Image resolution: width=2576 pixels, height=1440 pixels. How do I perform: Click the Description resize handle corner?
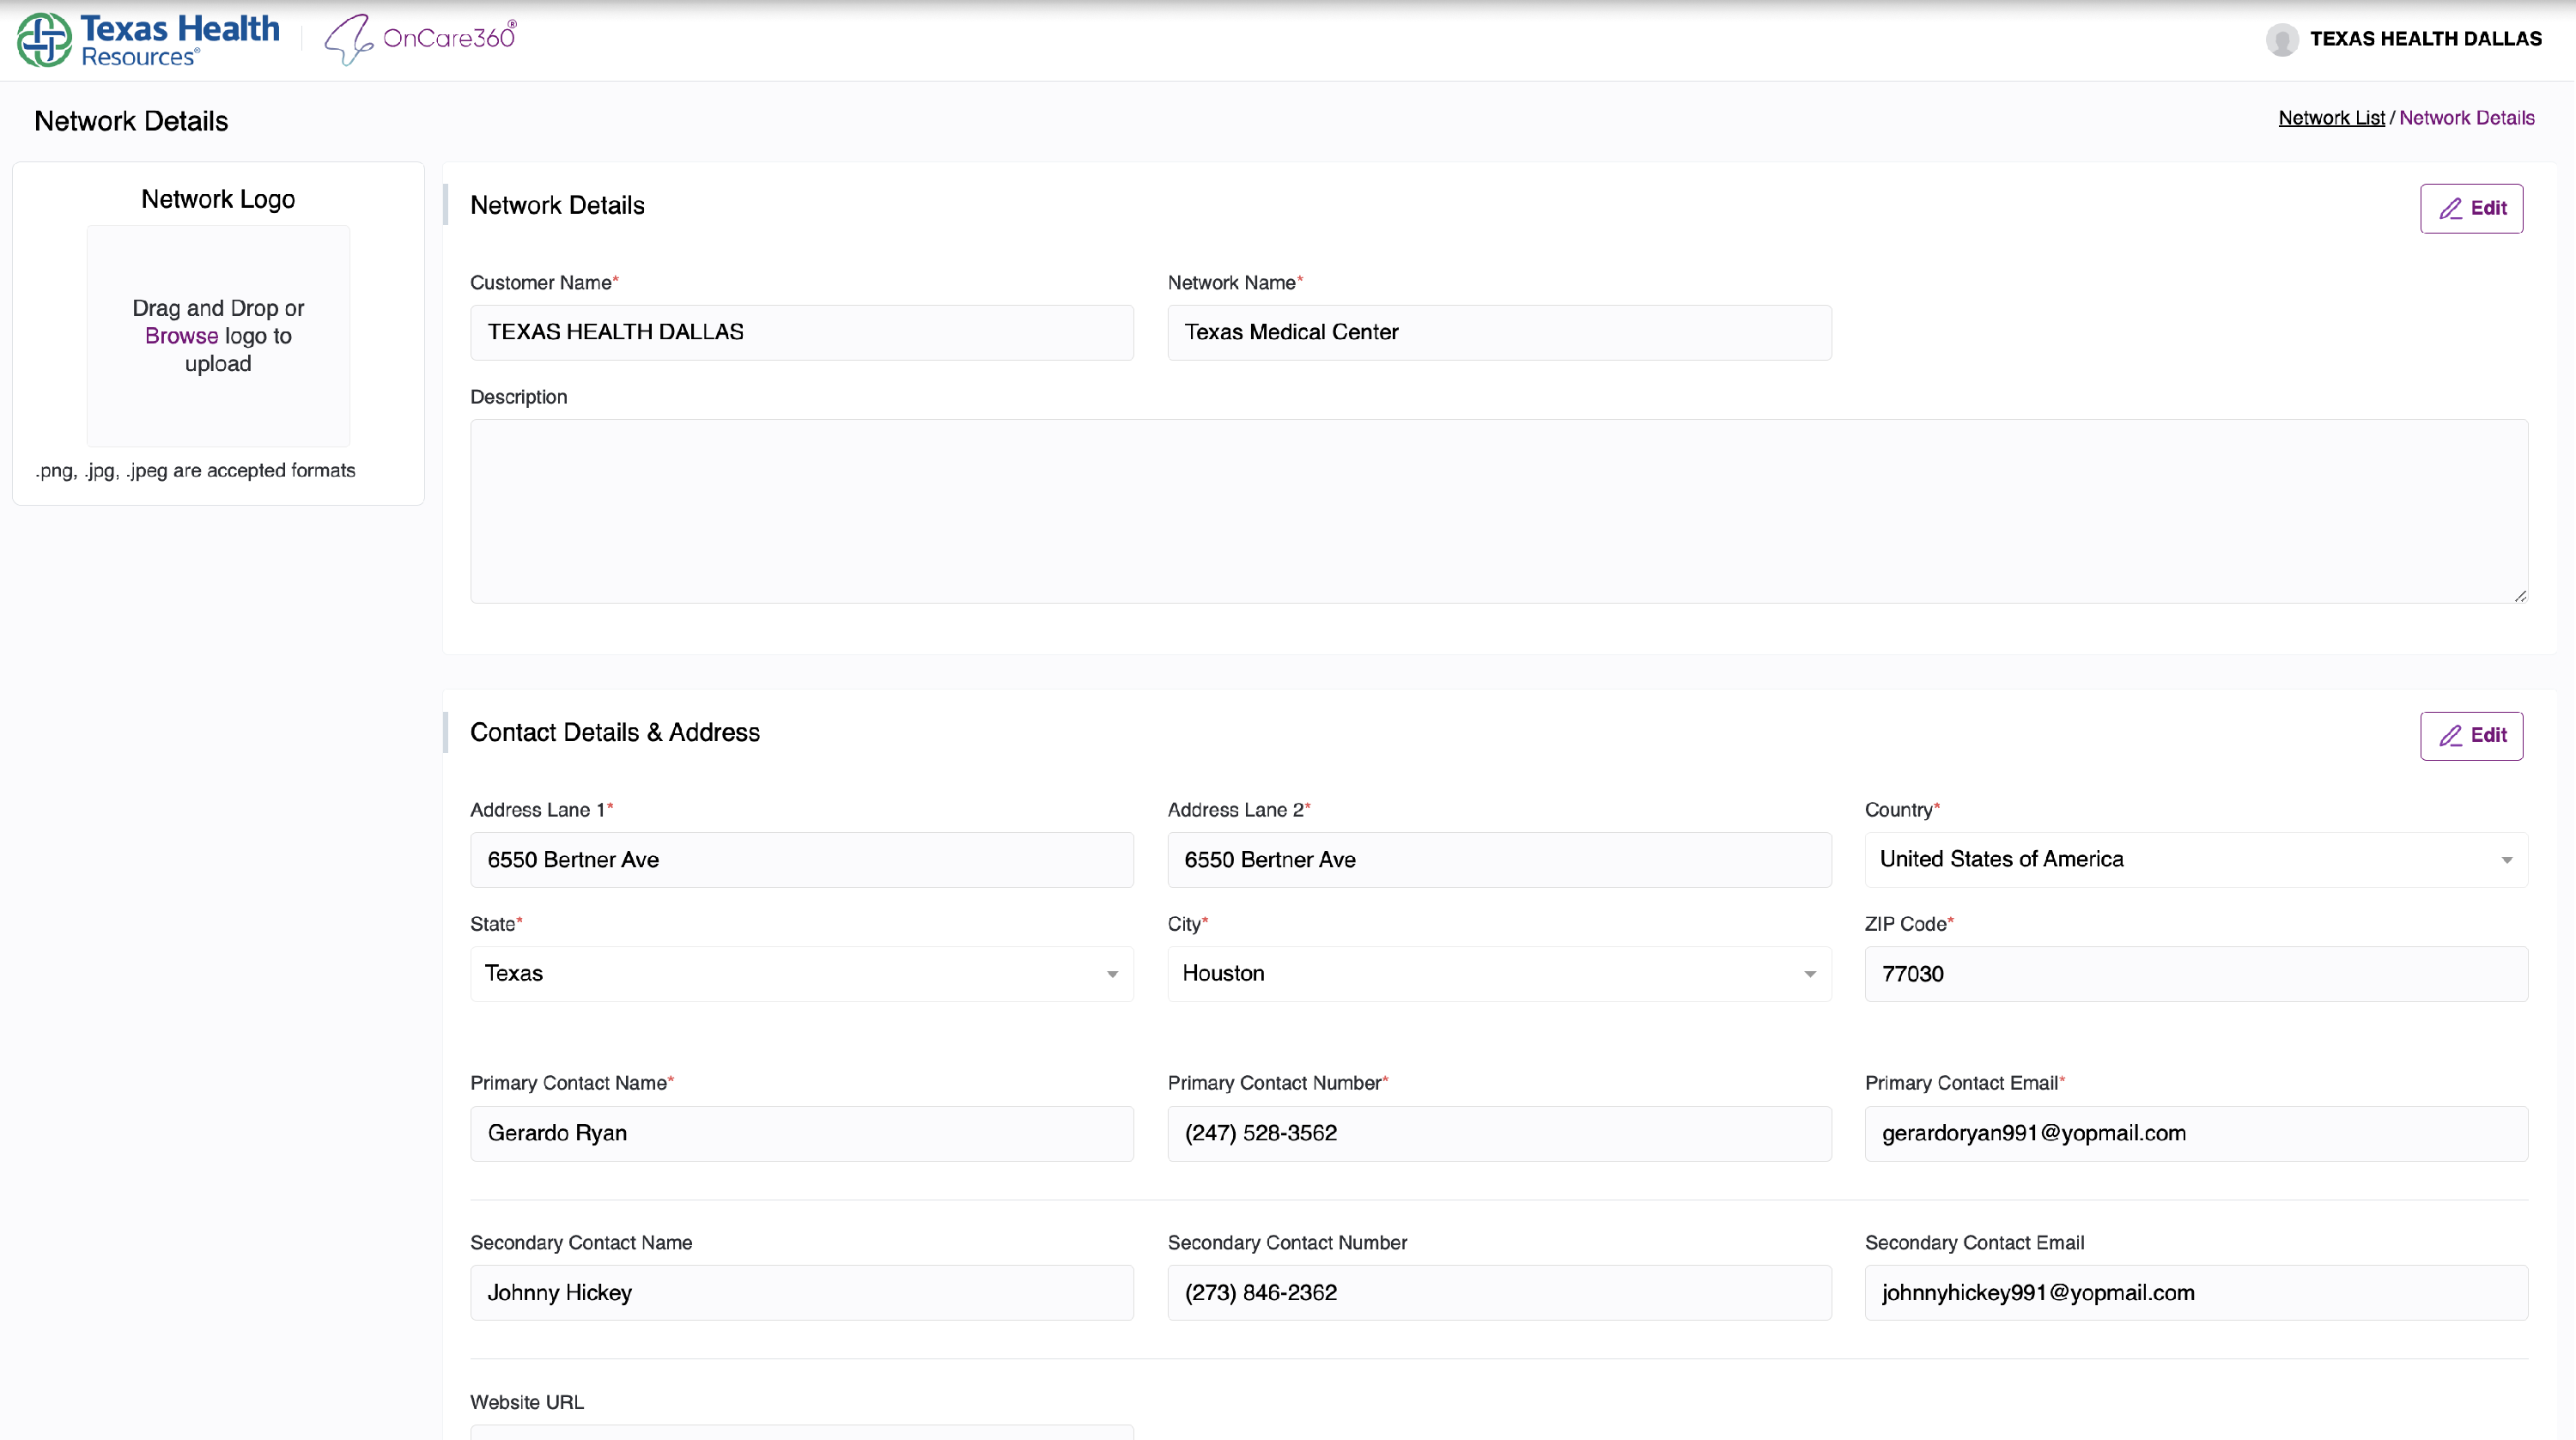click(2520, 596)
